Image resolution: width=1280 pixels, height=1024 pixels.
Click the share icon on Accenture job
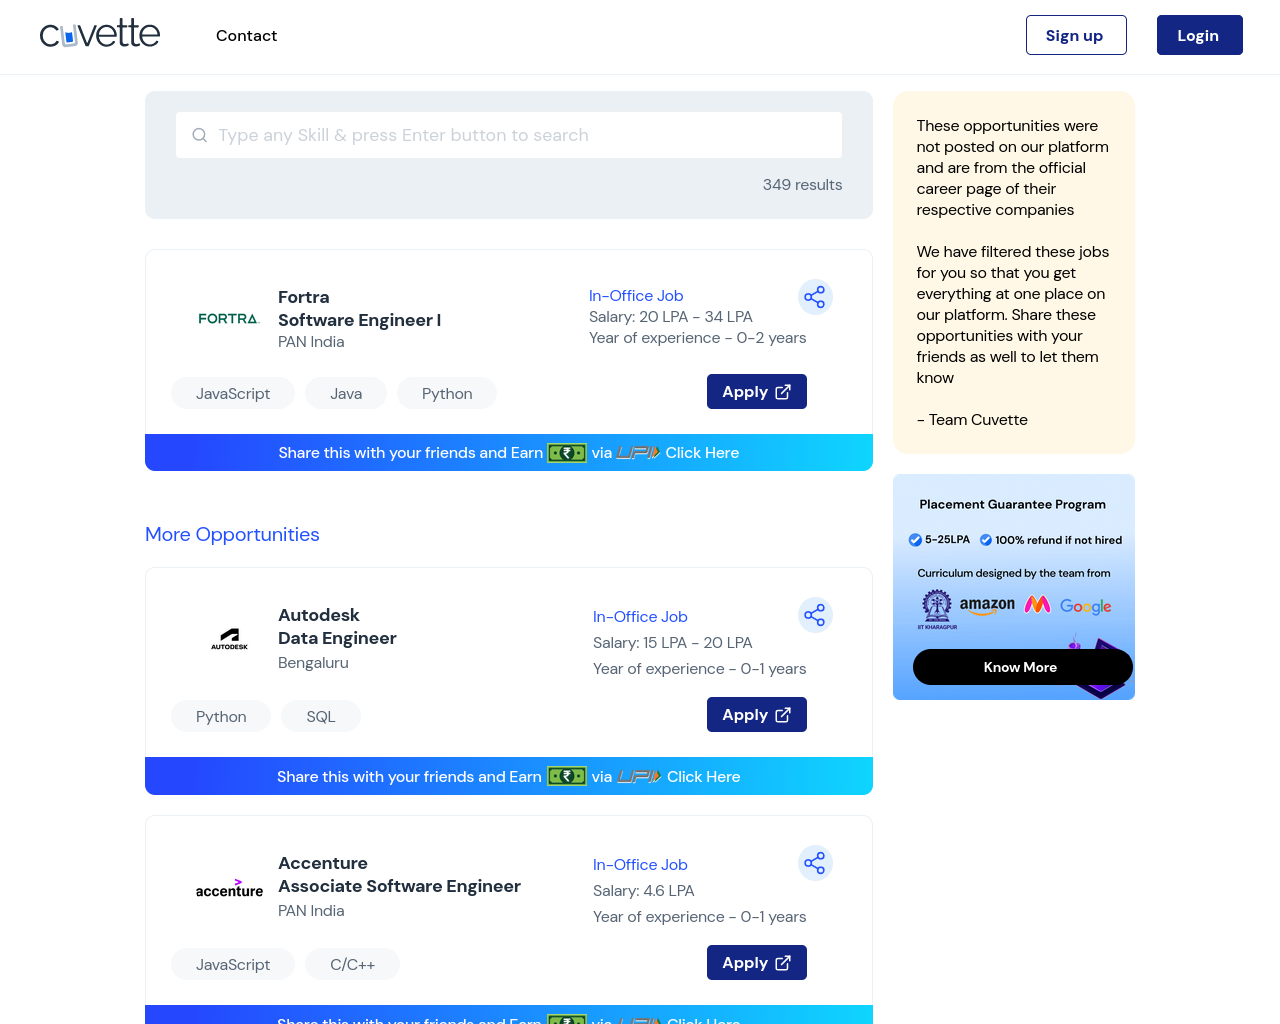815,863
